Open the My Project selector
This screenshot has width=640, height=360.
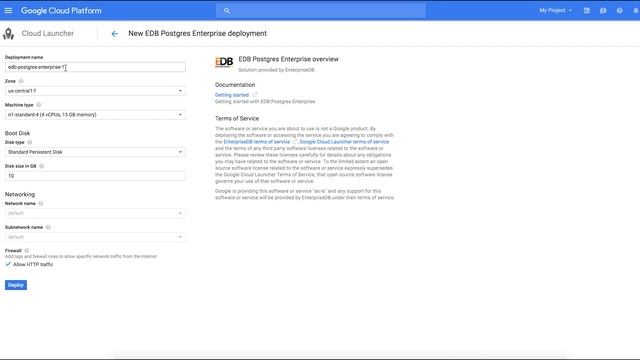point(556,11)
